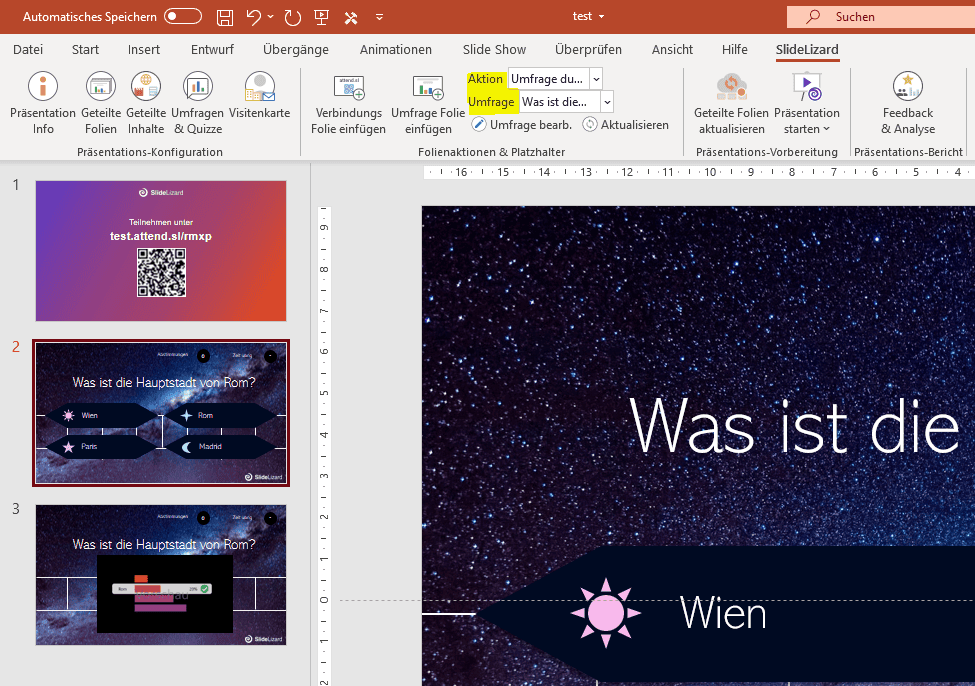Viewport: 975px width, 686px height.
Task: Insert a Verbindungs Folie
Action: point(348,103)
